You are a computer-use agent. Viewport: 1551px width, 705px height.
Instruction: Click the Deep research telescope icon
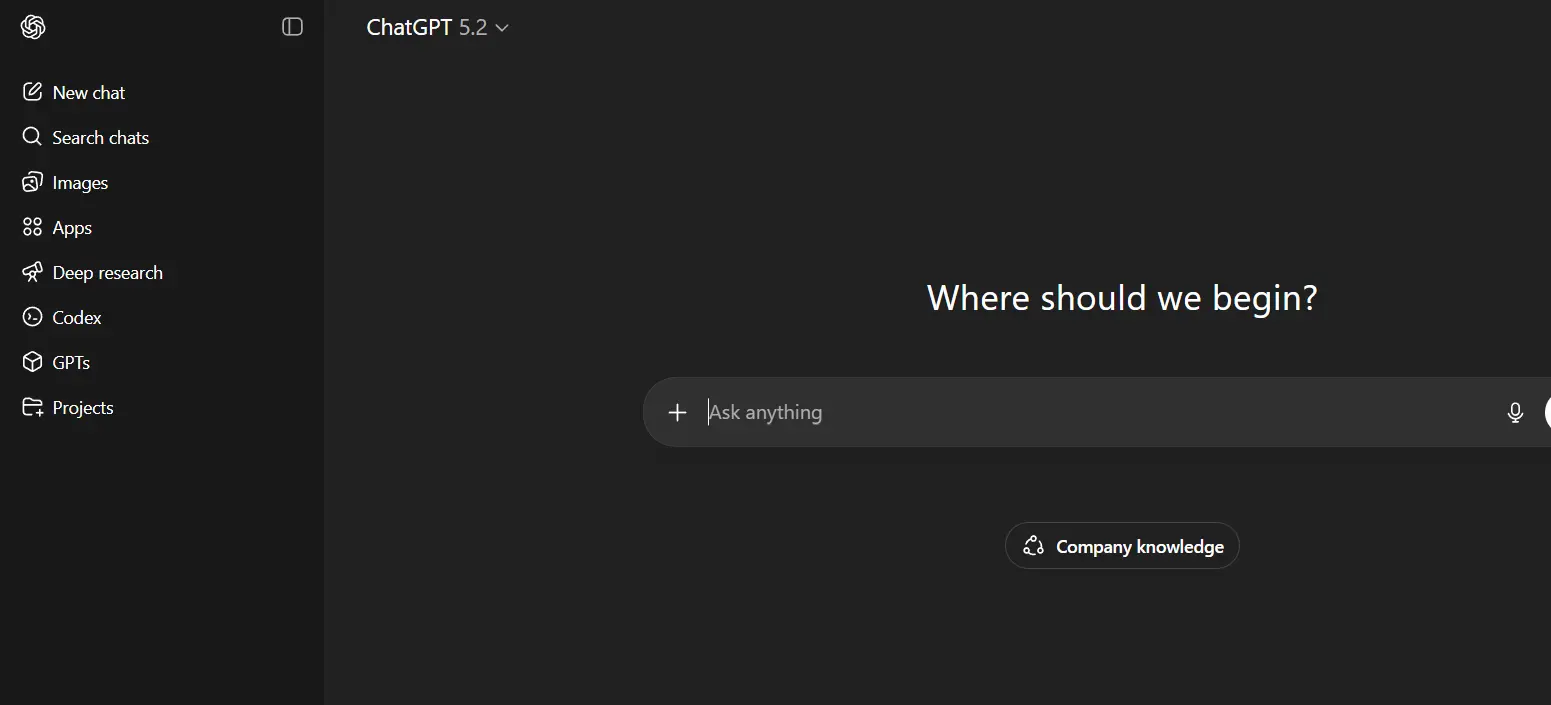(x=32, y=272)
